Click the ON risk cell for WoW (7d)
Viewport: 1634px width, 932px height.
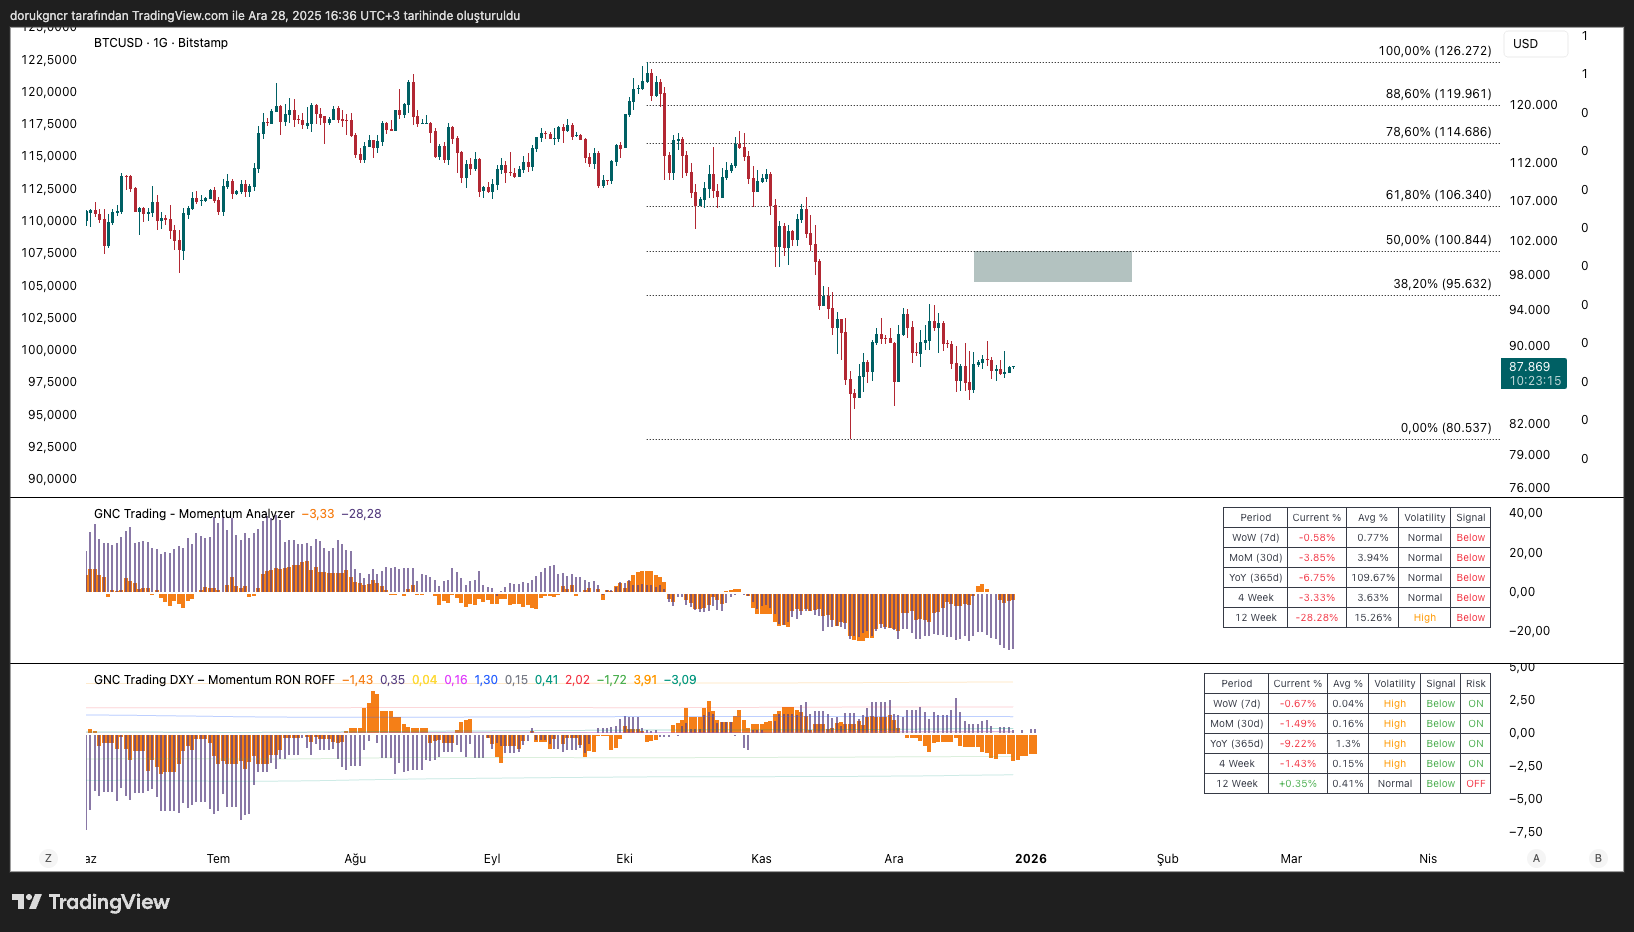(1475, 704)
